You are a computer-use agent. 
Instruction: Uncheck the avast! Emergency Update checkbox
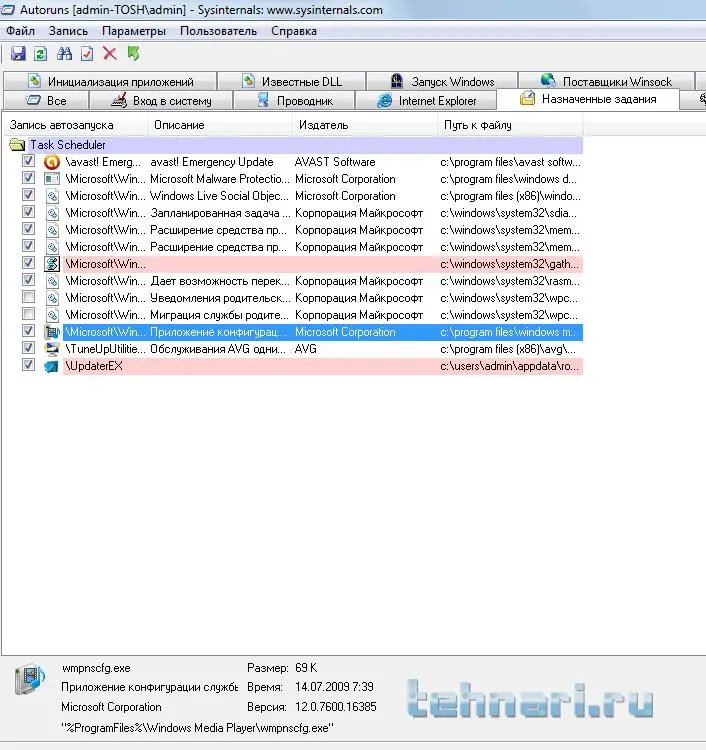pos(28,161)
